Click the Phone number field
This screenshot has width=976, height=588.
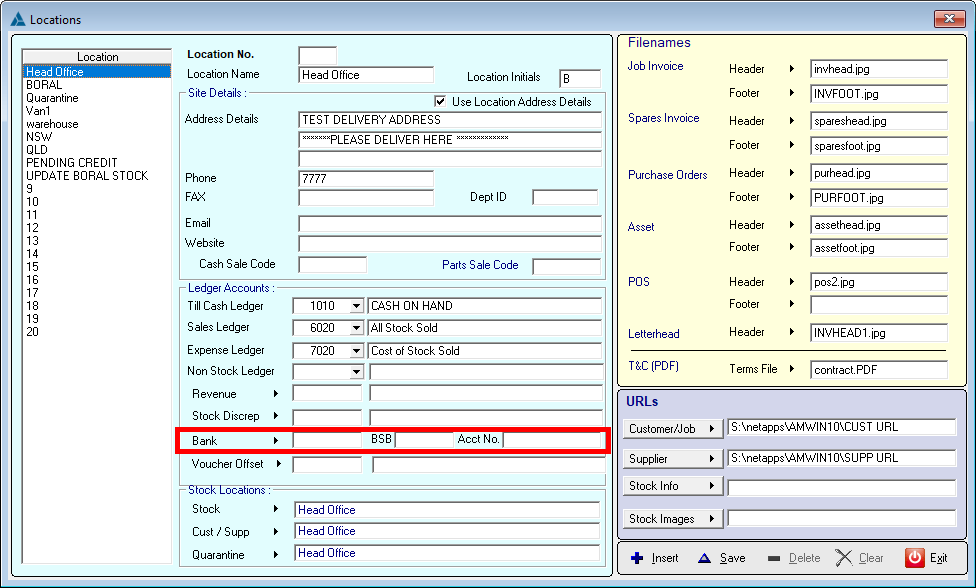point(366,179)
